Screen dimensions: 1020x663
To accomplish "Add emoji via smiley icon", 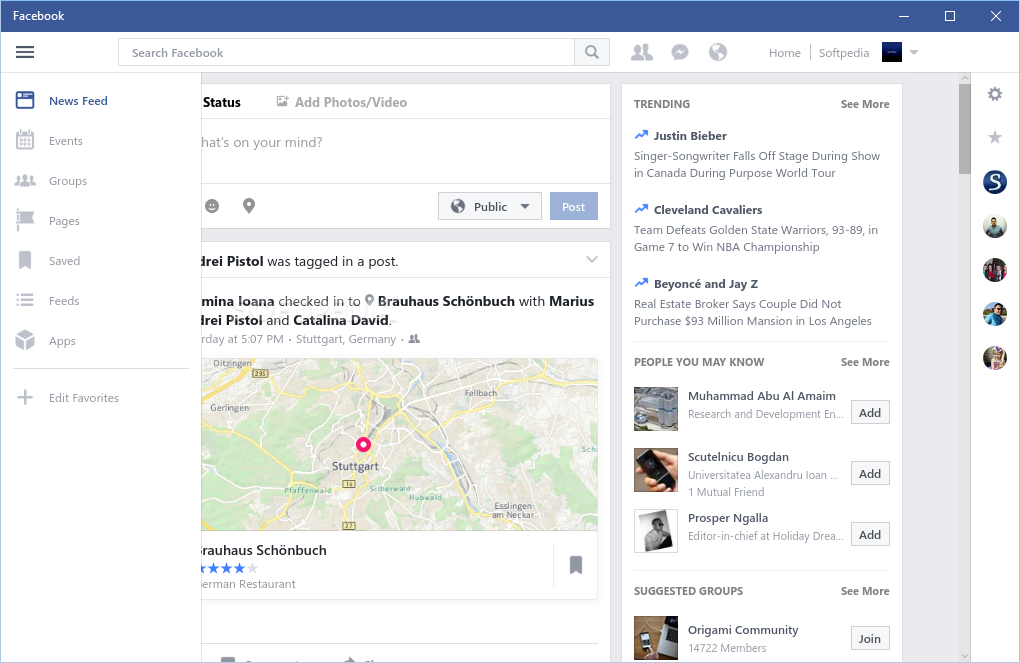I will coord(212,206).
